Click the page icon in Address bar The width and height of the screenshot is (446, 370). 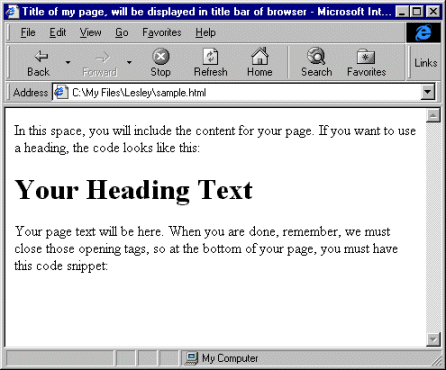[x=60, y=92]
